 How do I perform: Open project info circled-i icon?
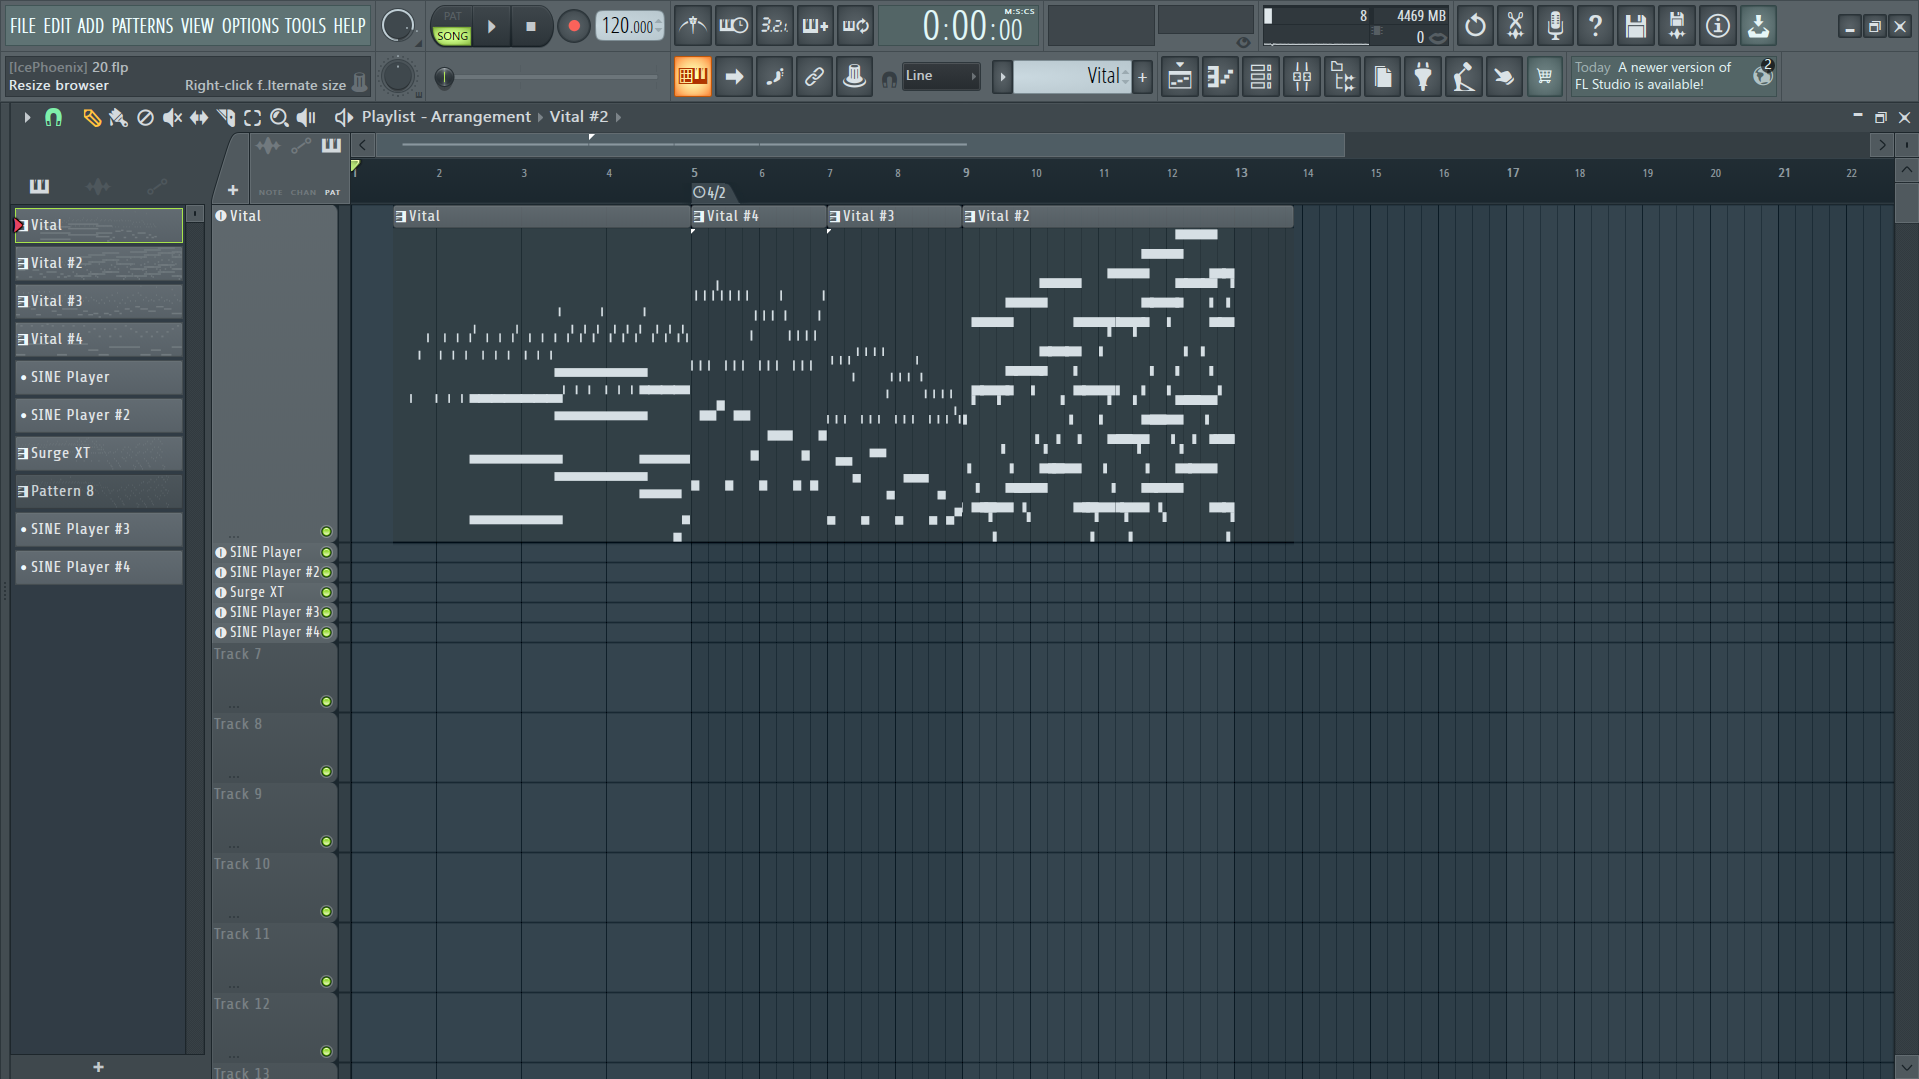(1718, 26)
